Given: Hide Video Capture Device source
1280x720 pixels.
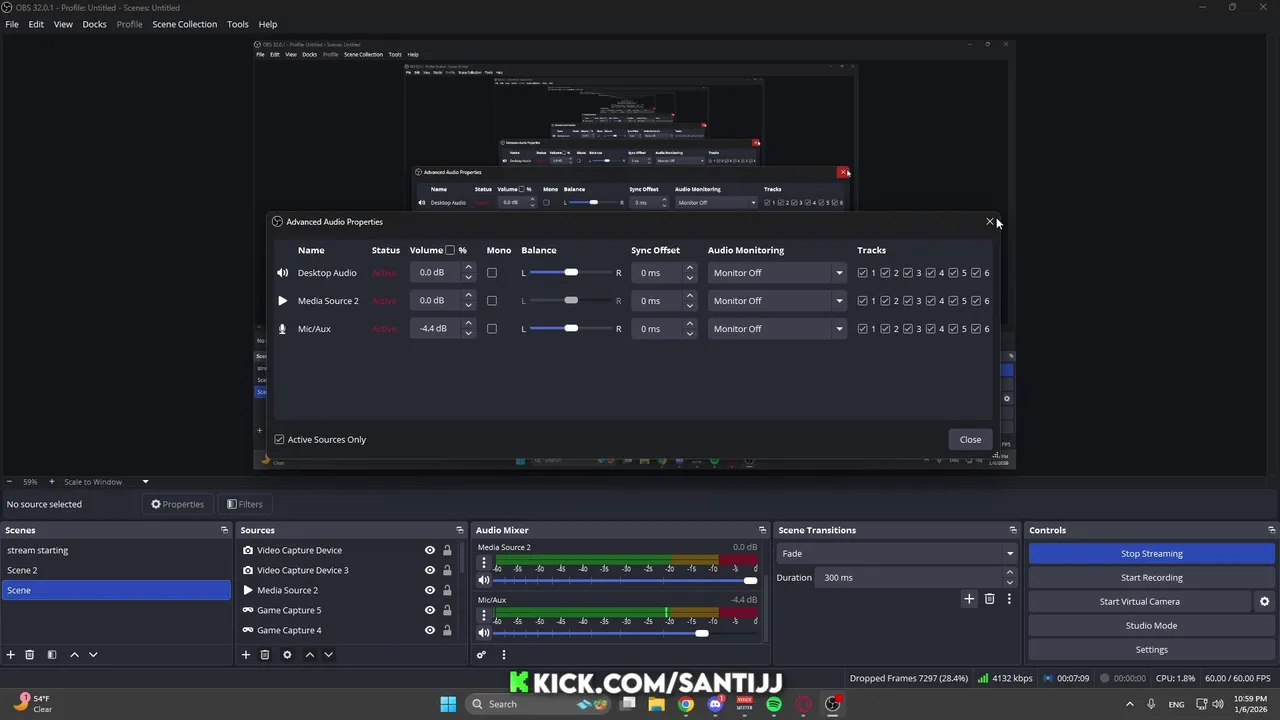Looking at the screenshot, I should (430, 550).
